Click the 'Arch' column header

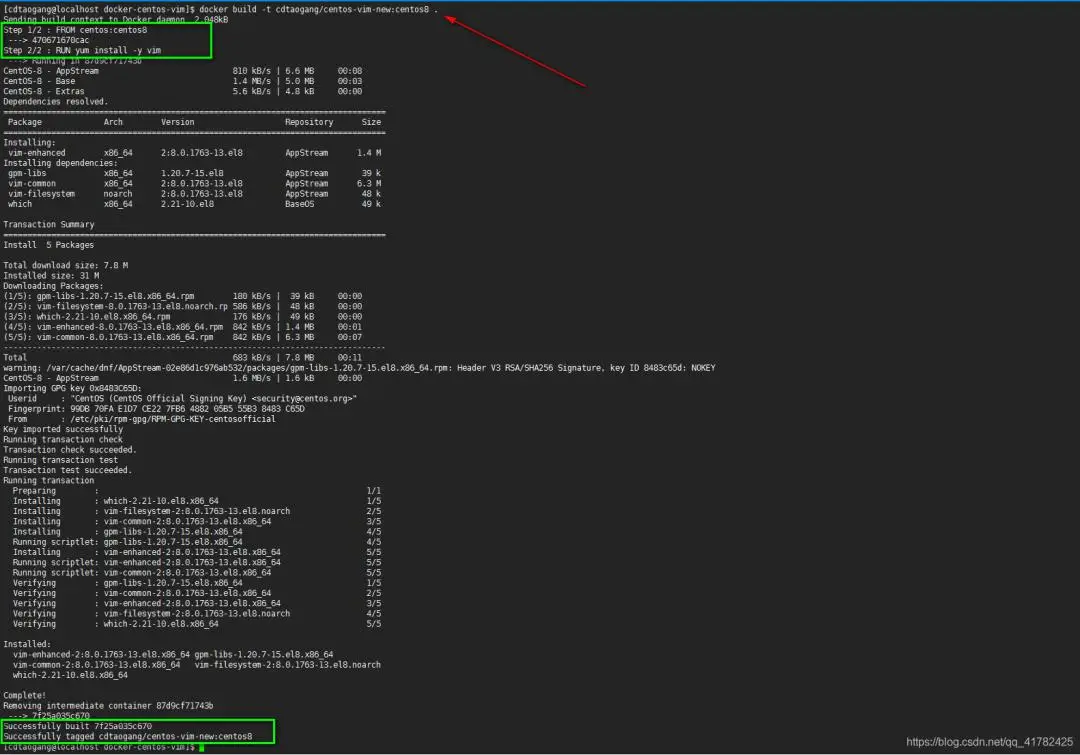(113, 123)
